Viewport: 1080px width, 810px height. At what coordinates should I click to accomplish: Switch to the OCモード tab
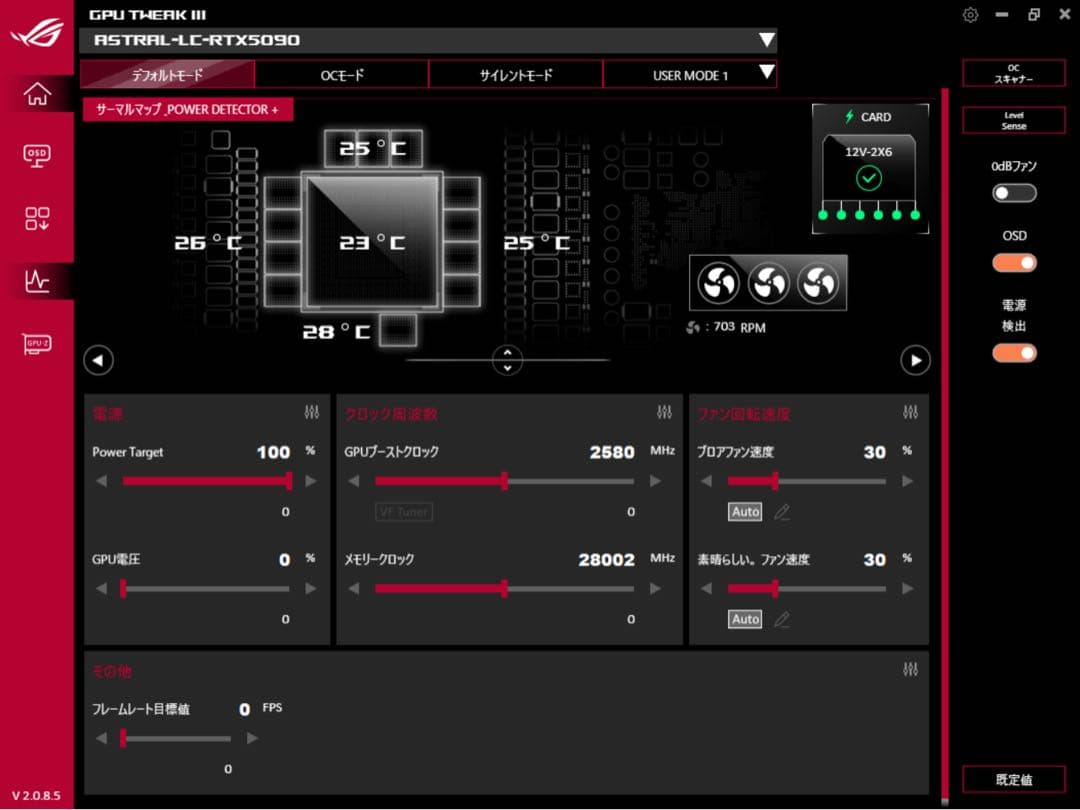pyautogui.click(x=344, y=74)
